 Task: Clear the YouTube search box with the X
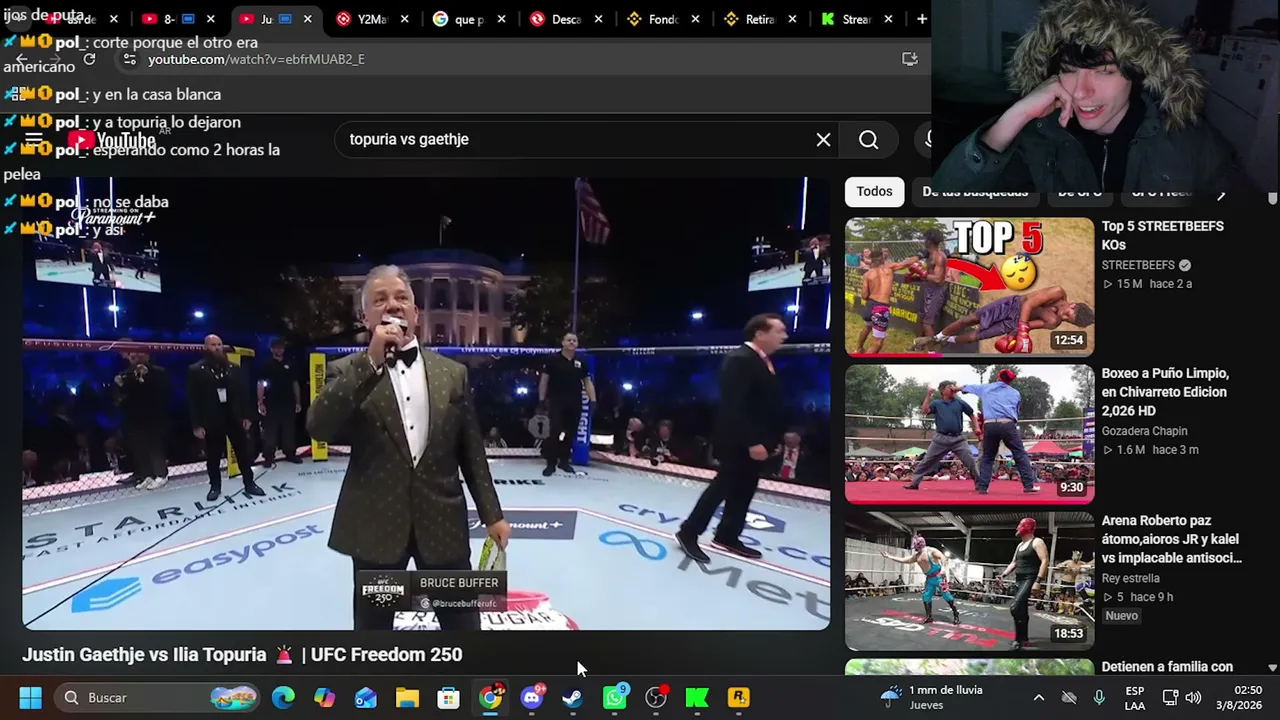823,140
